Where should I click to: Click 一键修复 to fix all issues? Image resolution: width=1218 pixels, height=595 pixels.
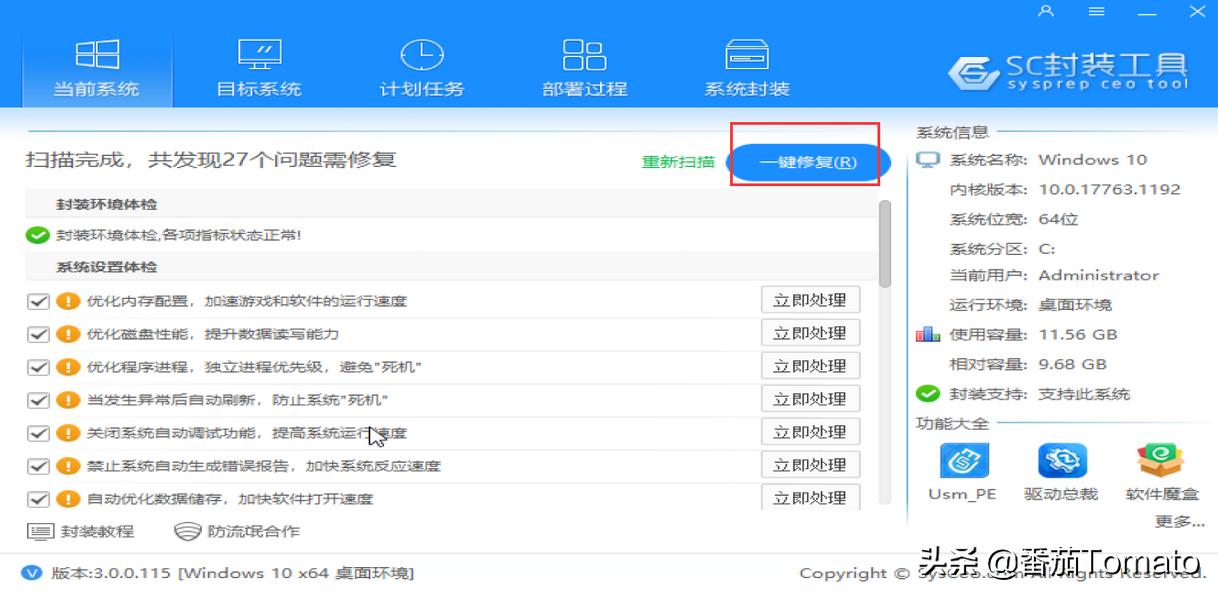(x=807, y=162)
